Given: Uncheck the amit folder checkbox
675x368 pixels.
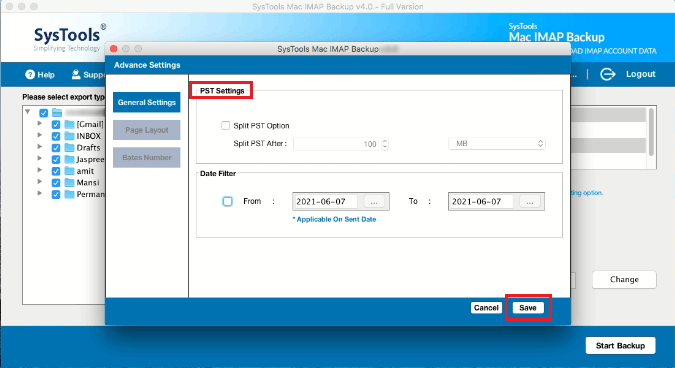Looking at the screenshot, I should [x=56, y=171].
